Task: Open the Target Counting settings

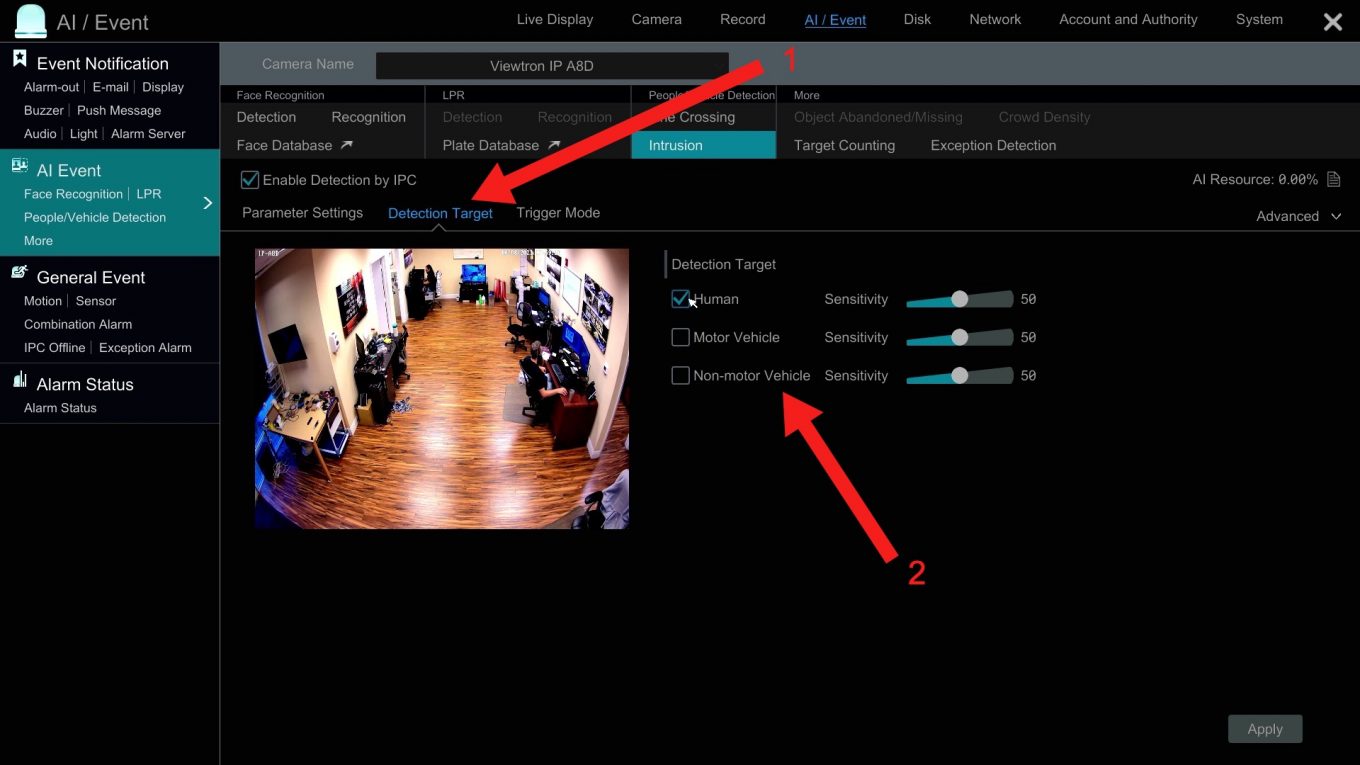Action: coord(843,144)
